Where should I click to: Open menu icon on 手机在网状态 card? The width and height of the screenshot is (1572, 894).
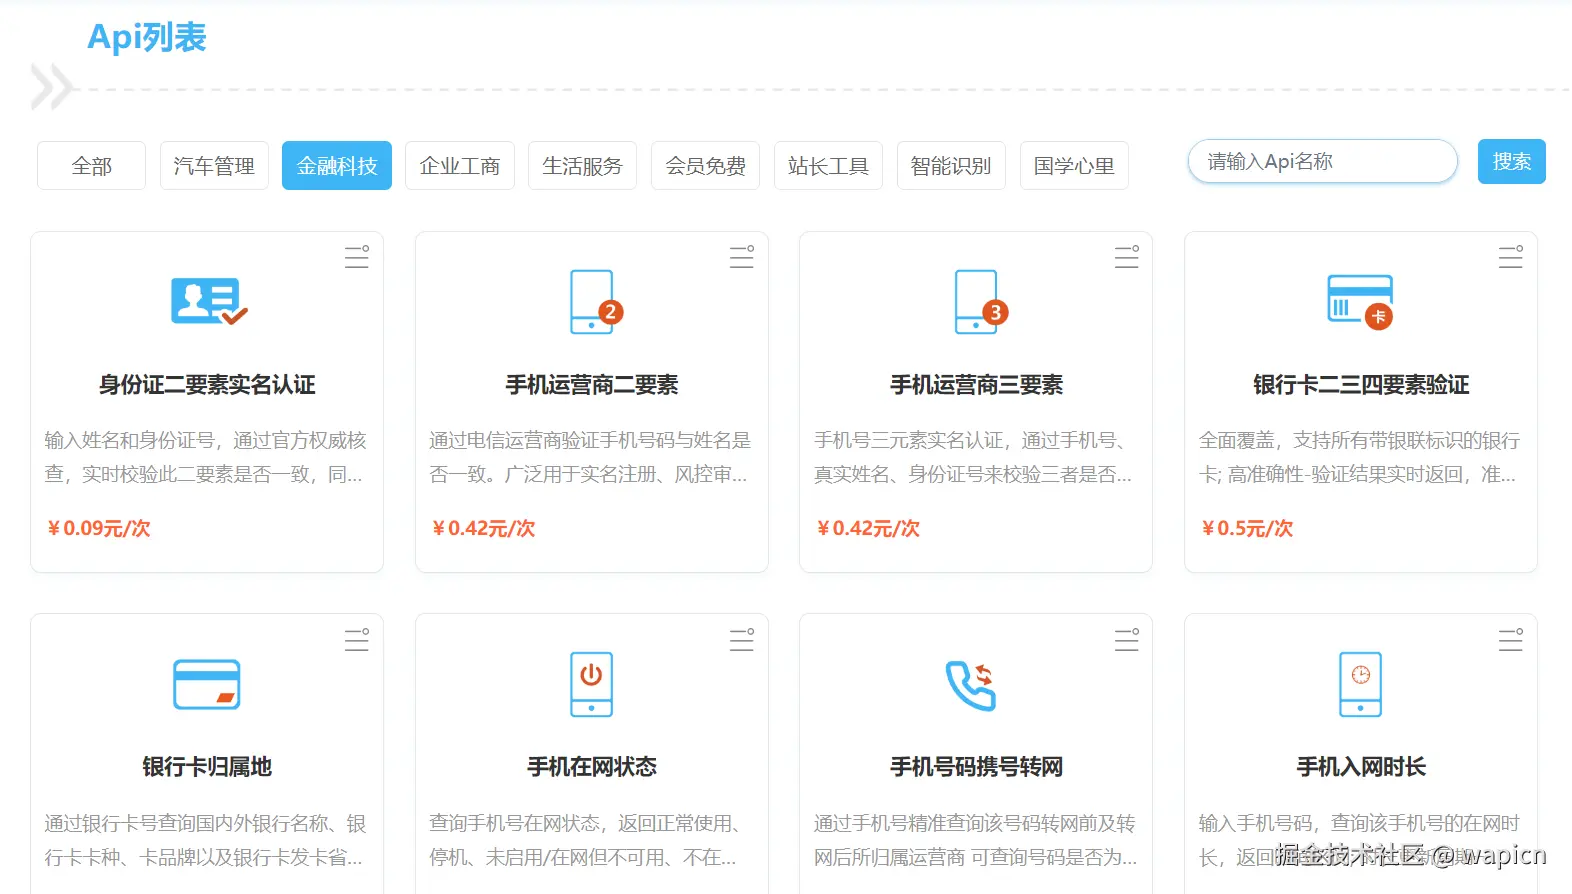click(x=742, y=640)
